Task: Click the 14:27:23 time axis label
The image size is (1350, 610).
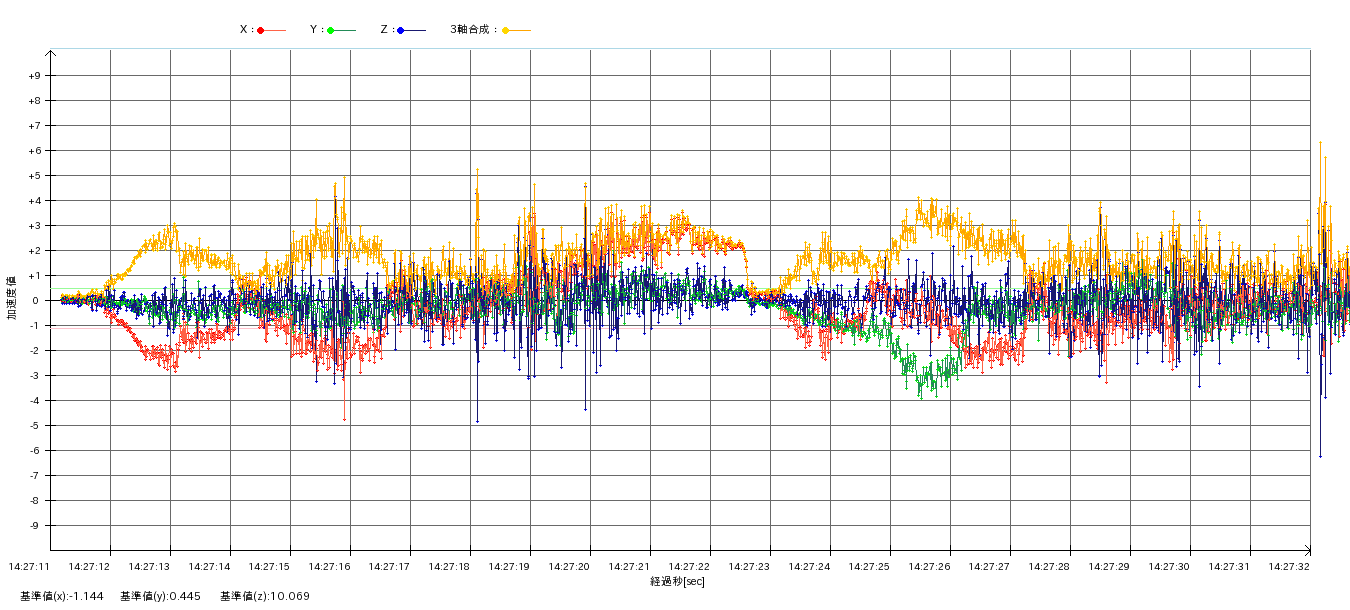Action: point(749,566)
